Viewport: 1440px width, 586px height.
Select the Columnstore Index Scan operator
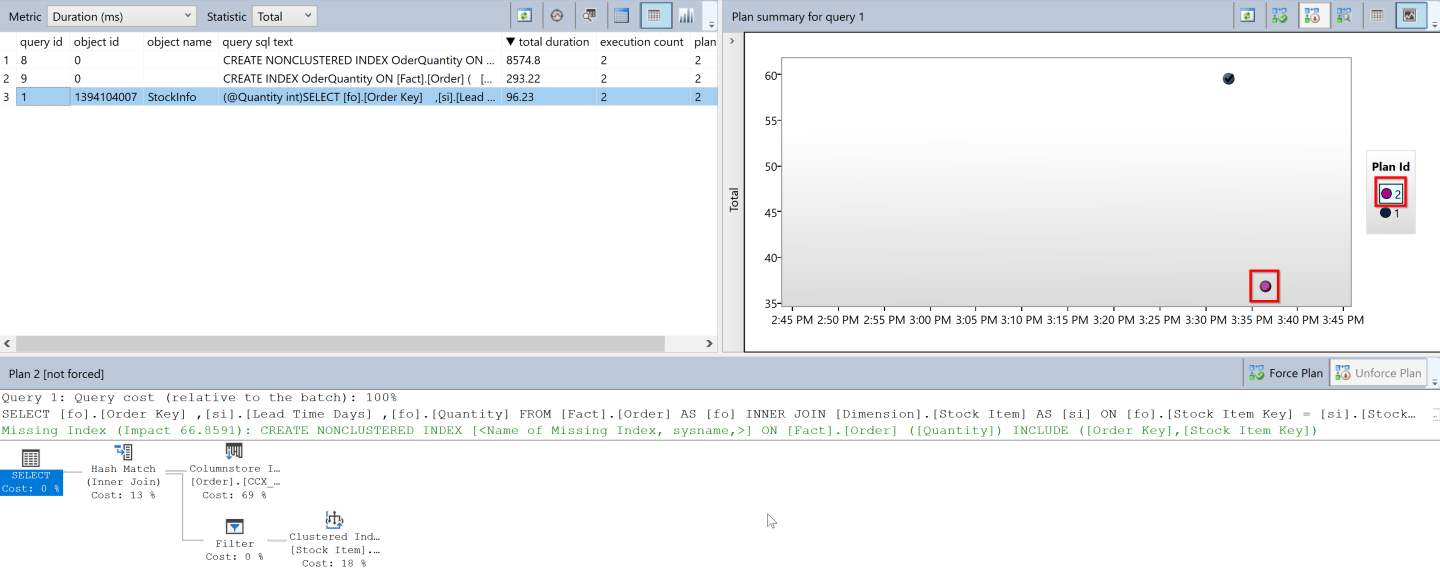[x=234, y=472]
